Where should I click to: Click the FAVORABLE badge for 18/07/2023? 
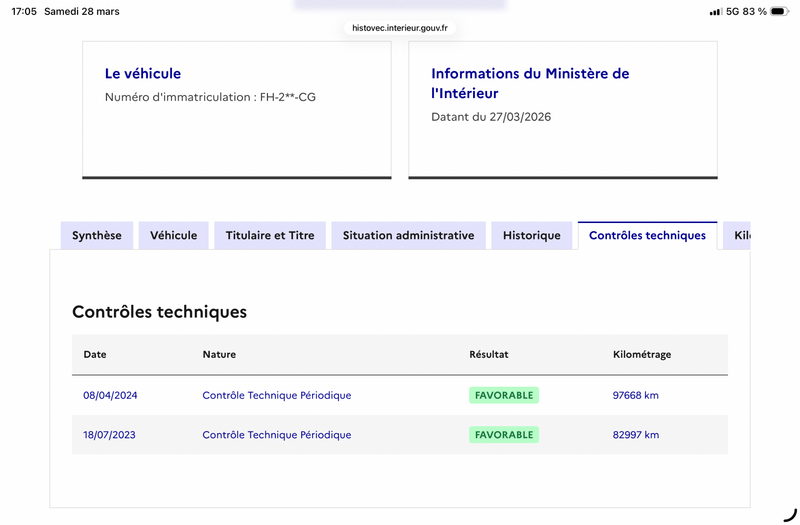coord(504,435)
